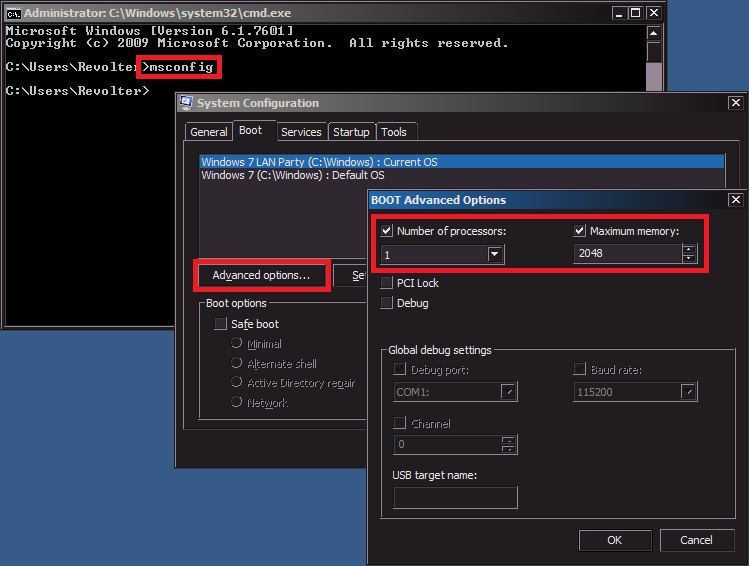The image size is (749, 566).
Task: Increase the Maximum memory value with up arrow
Action: 689,248
